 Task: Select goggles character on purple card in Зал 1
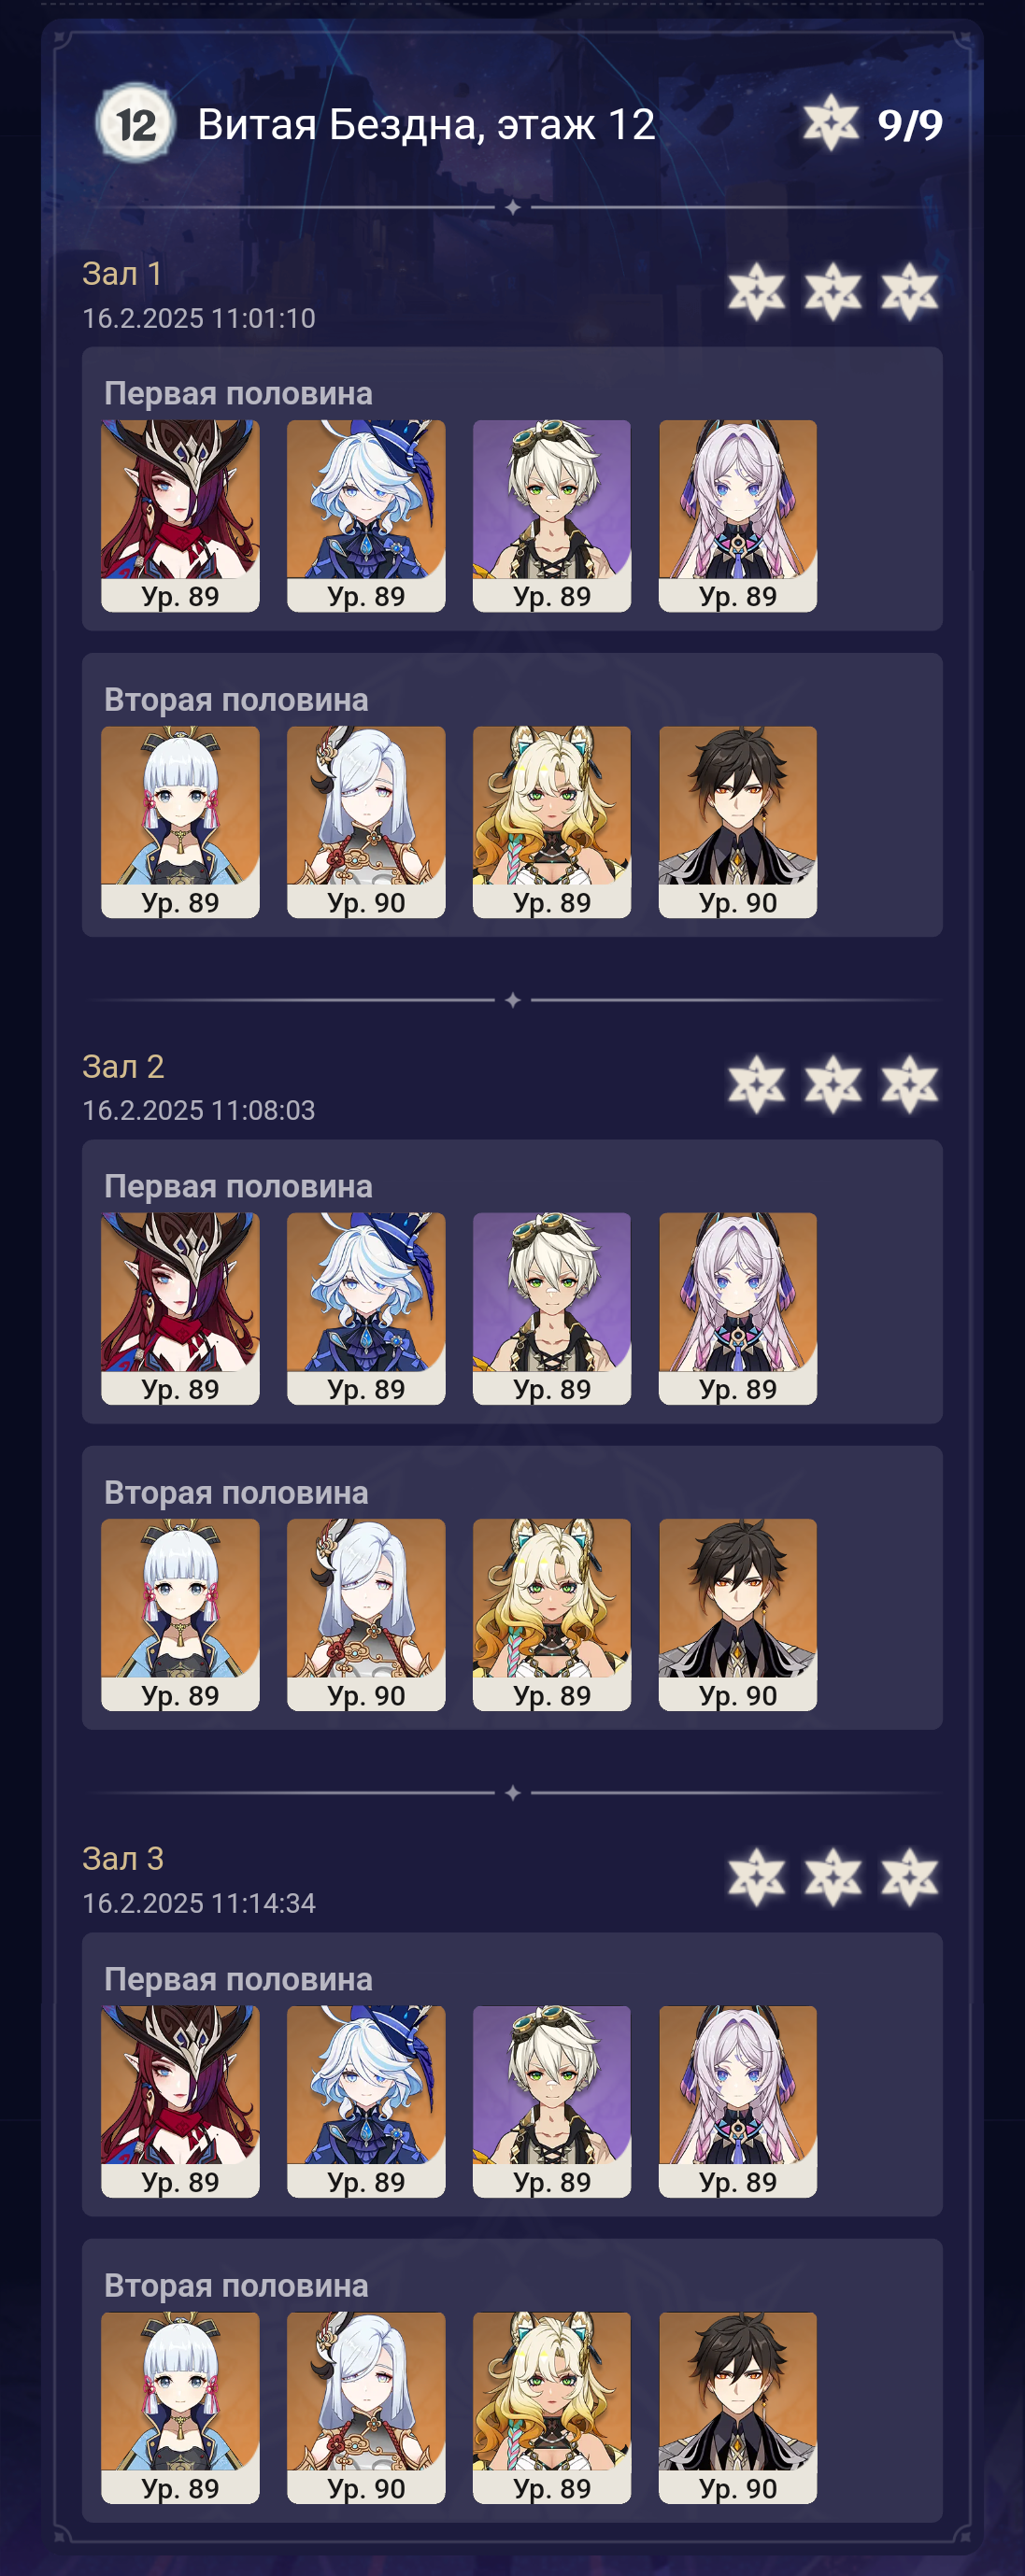[x=552, y=515]
